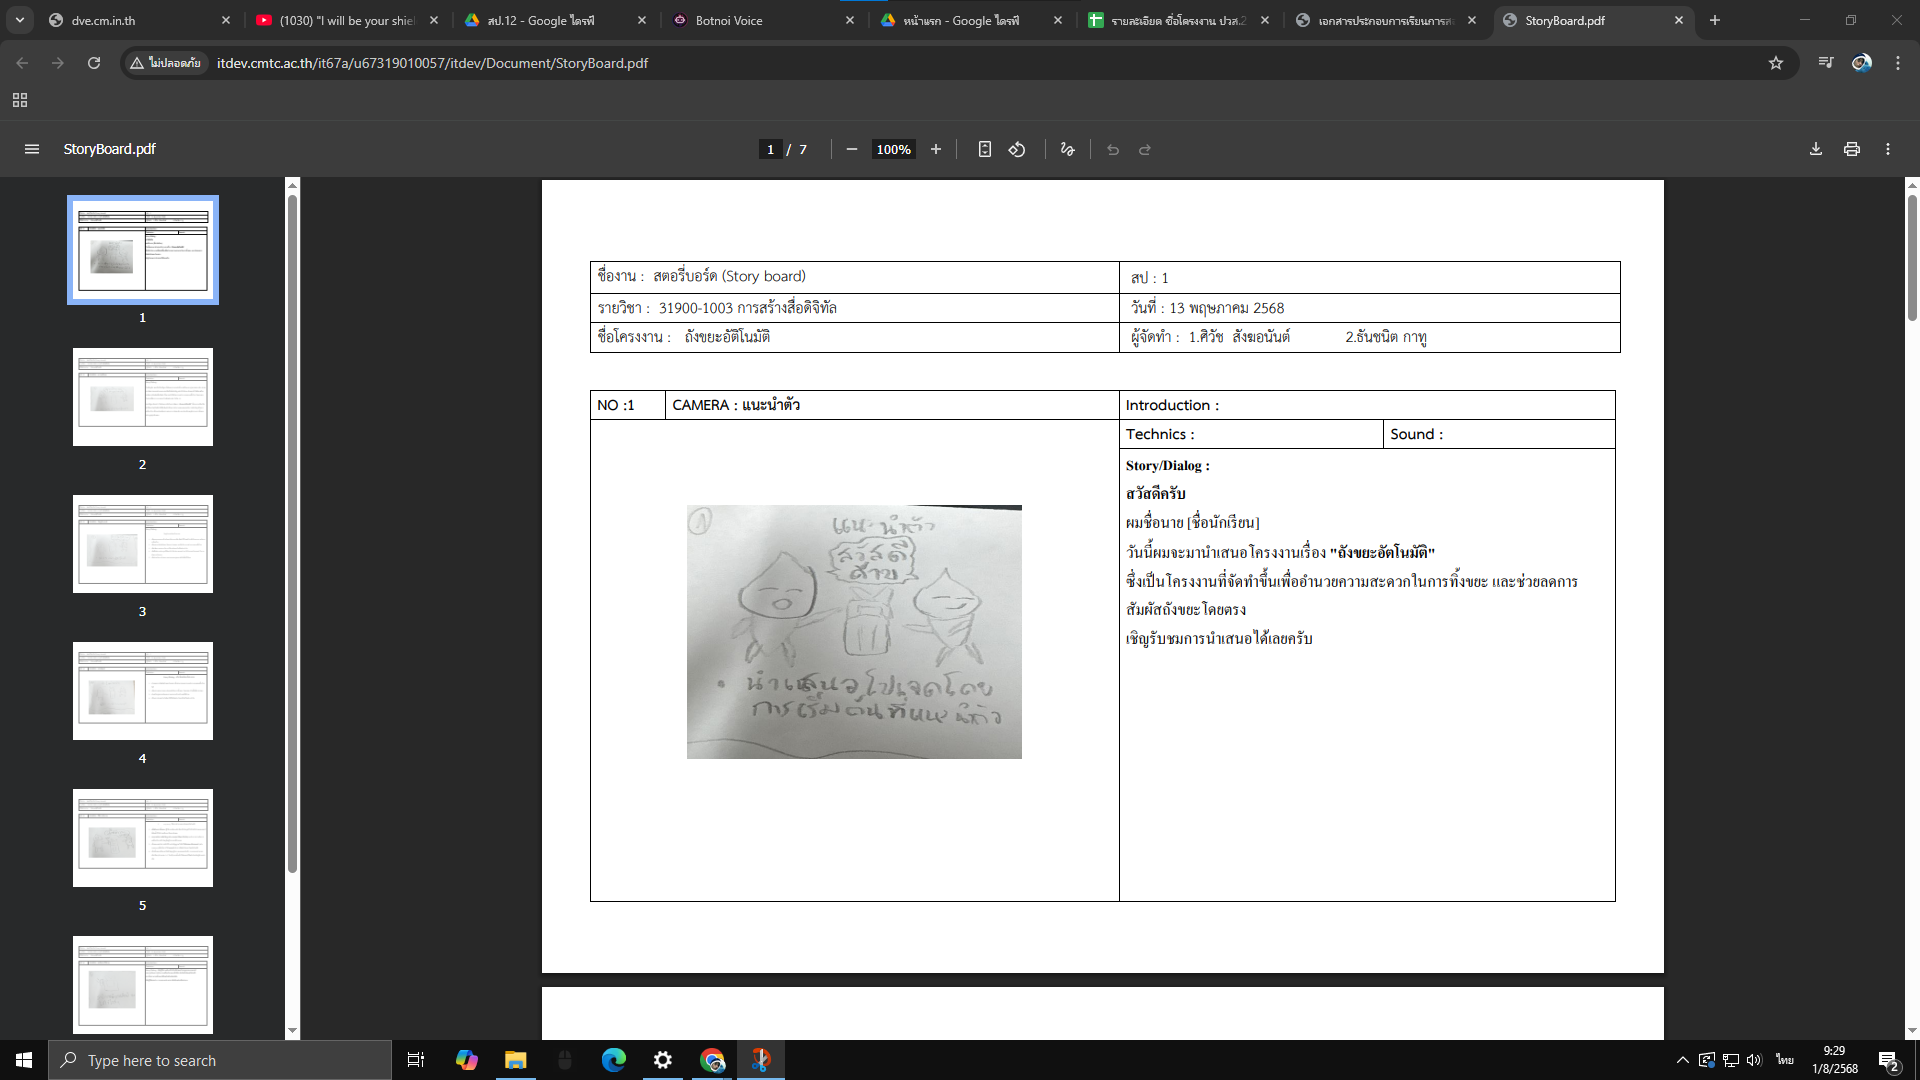Click the page number input field

pyautogui.click(x=770, y=149)
